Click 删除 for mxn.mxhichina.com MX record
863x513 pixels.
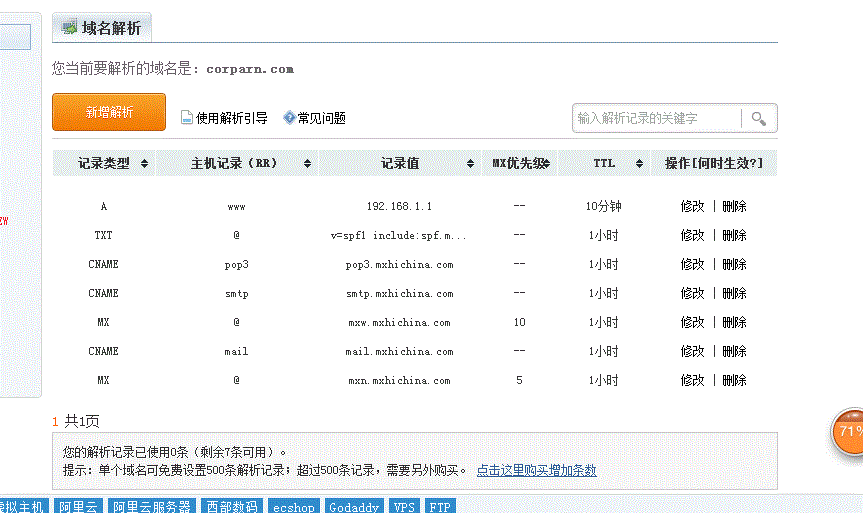point(734,380)
